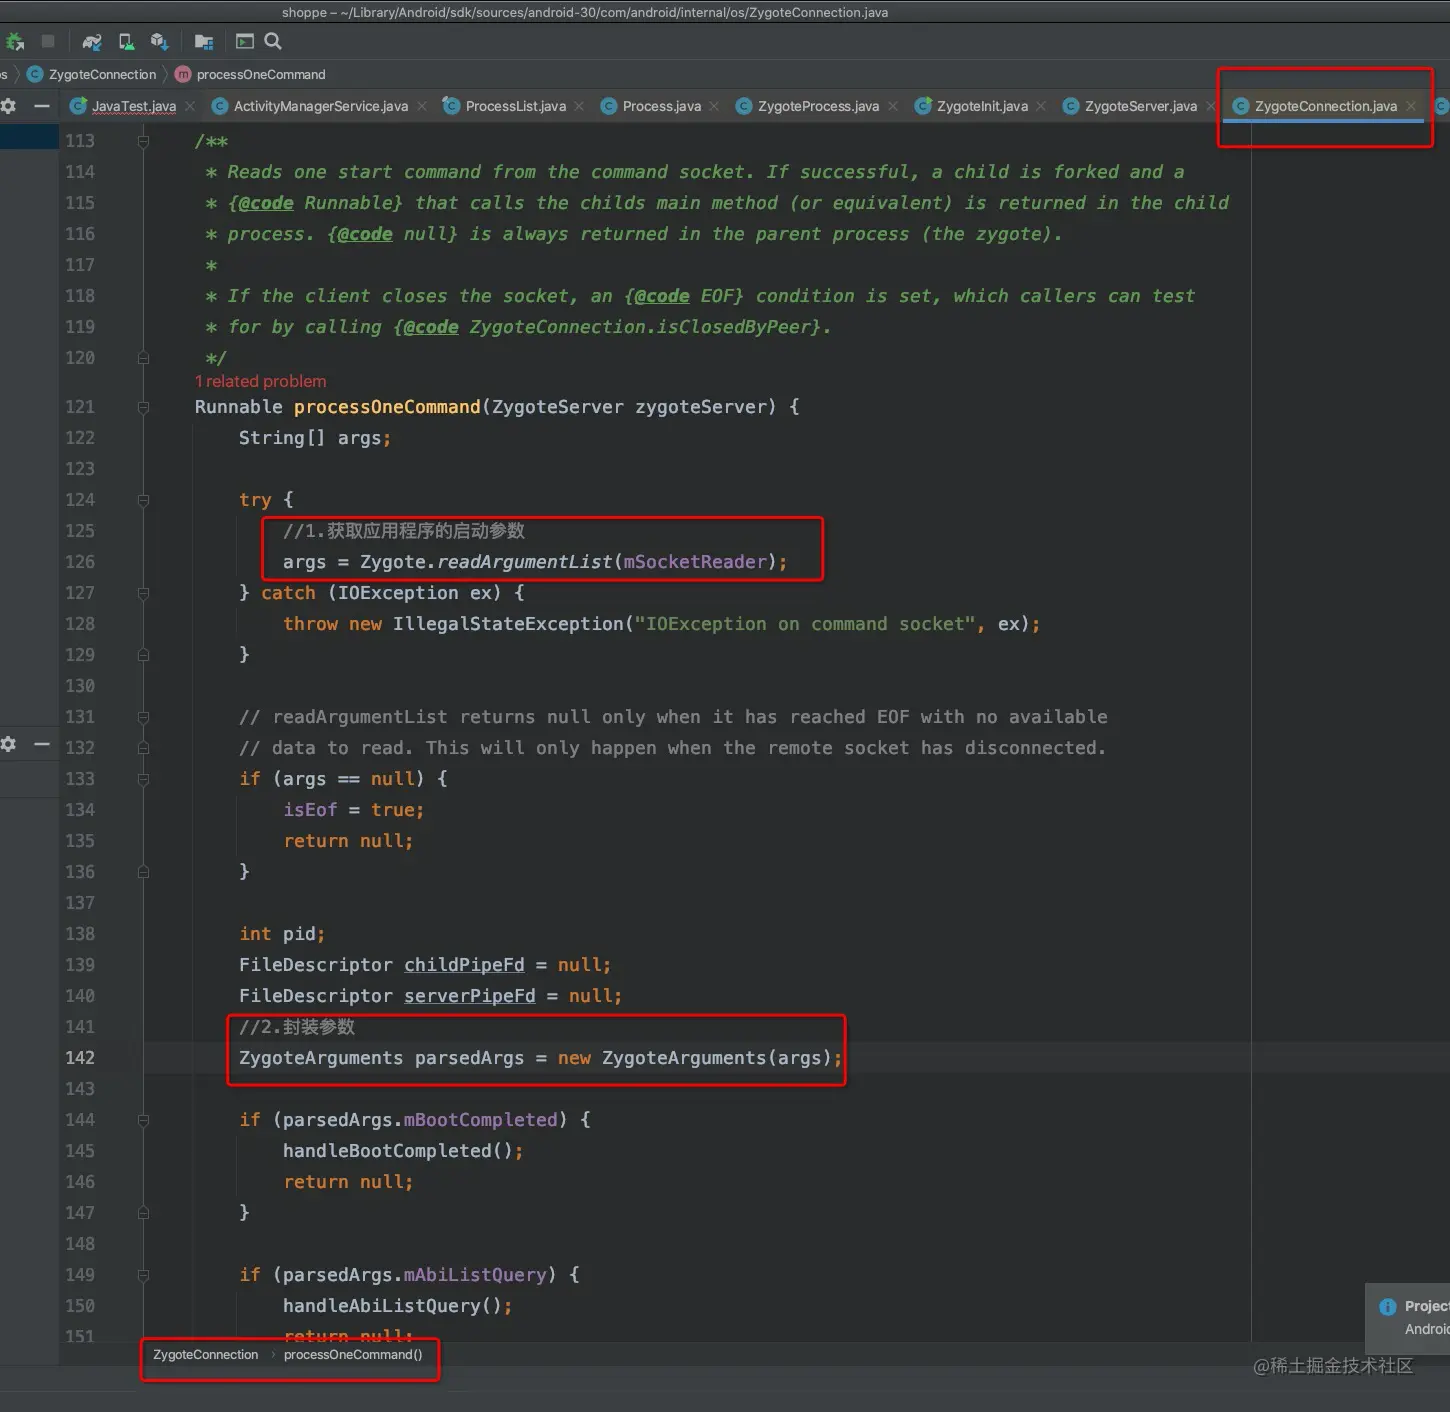Toggle the fold marker at end of Javadoc line 120

[143, 358]
